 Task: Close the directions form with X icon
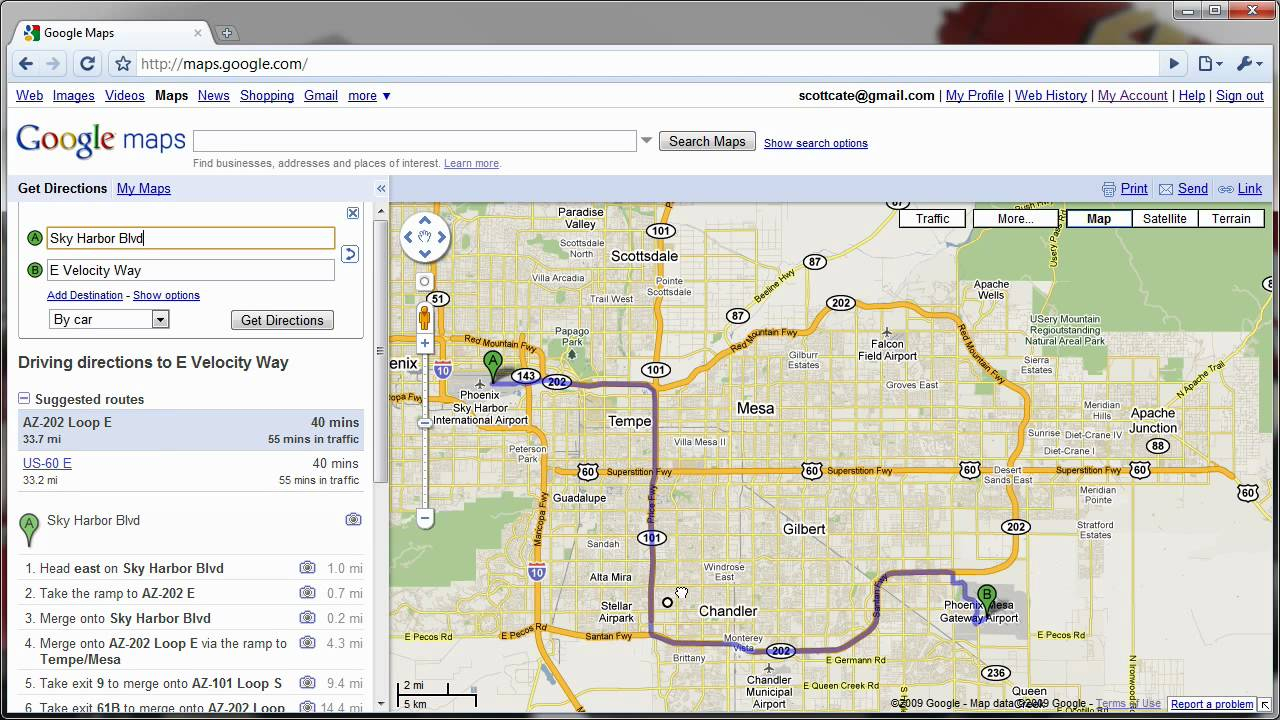pyautogui.click(x=353, y=213)
